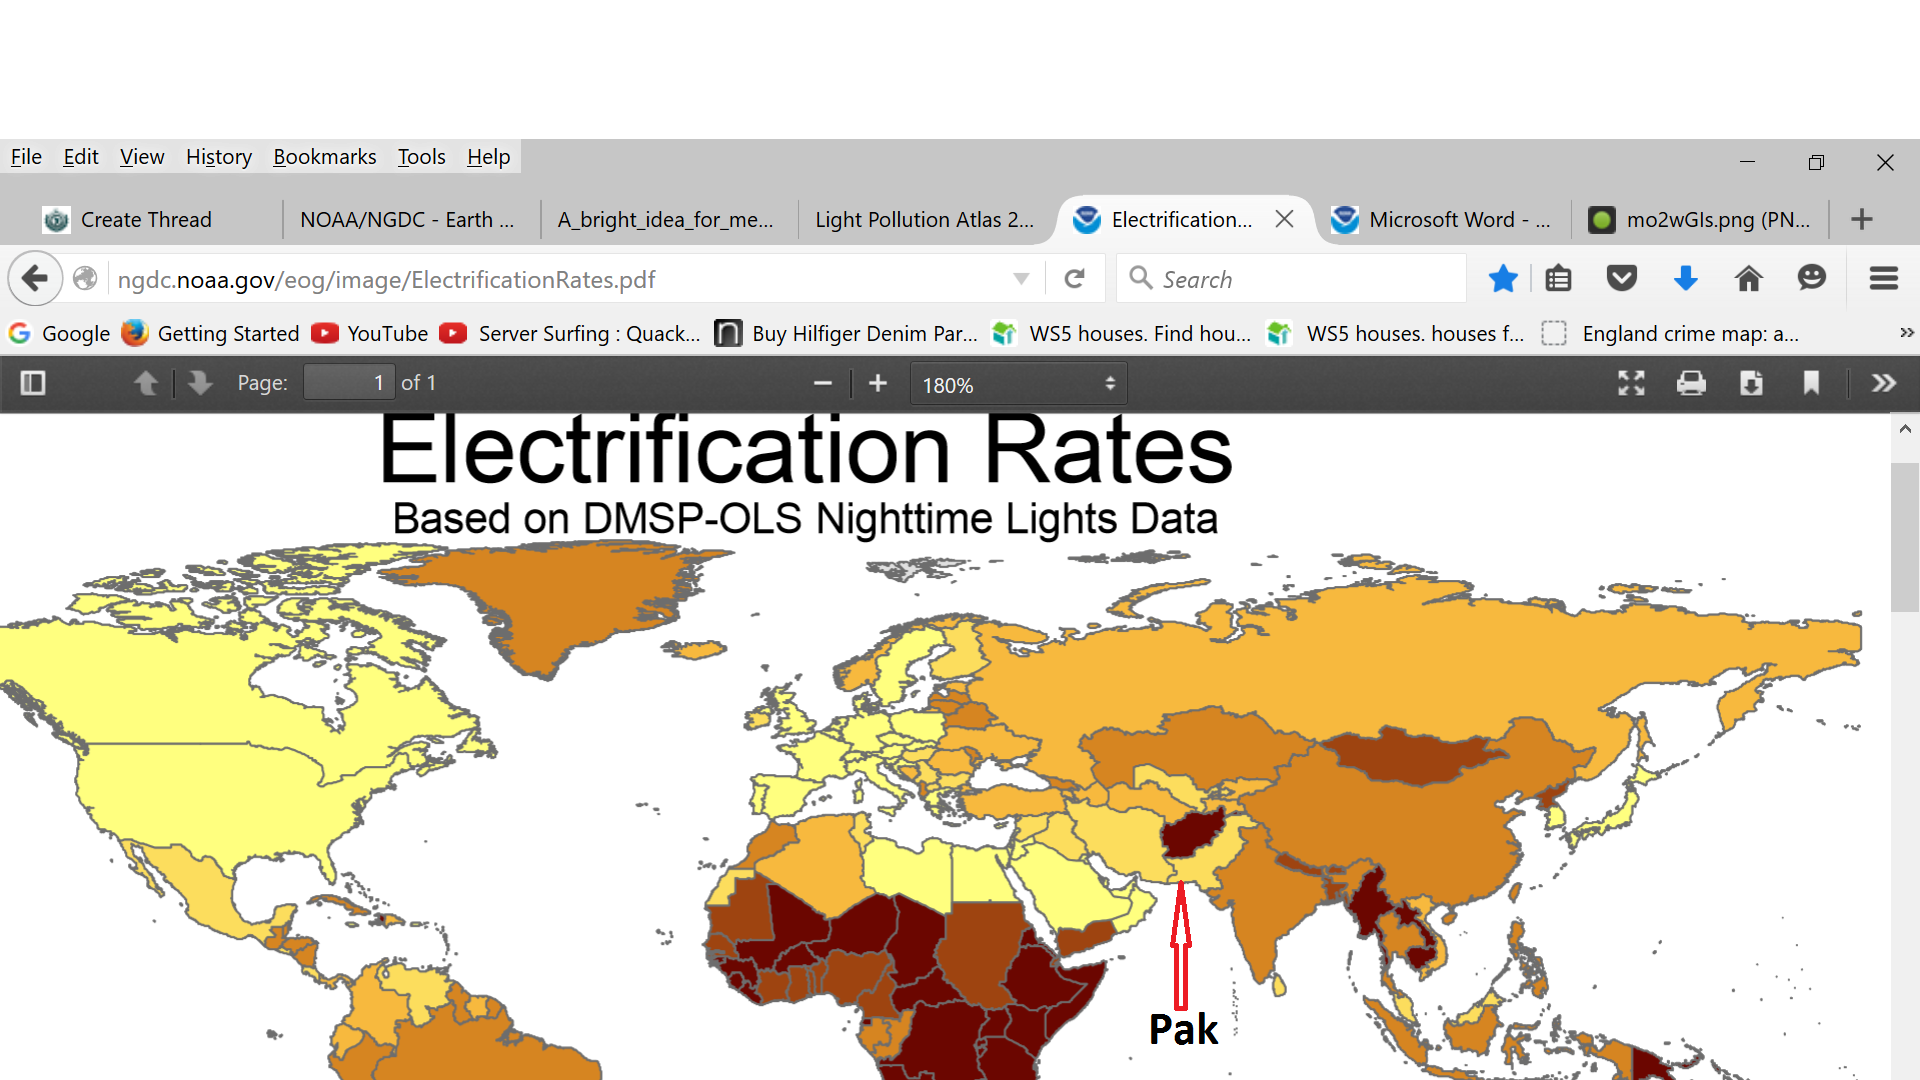This screenshot has width=1920, height=1080.
Task: Click the Search box
Action: point(1292,279)
